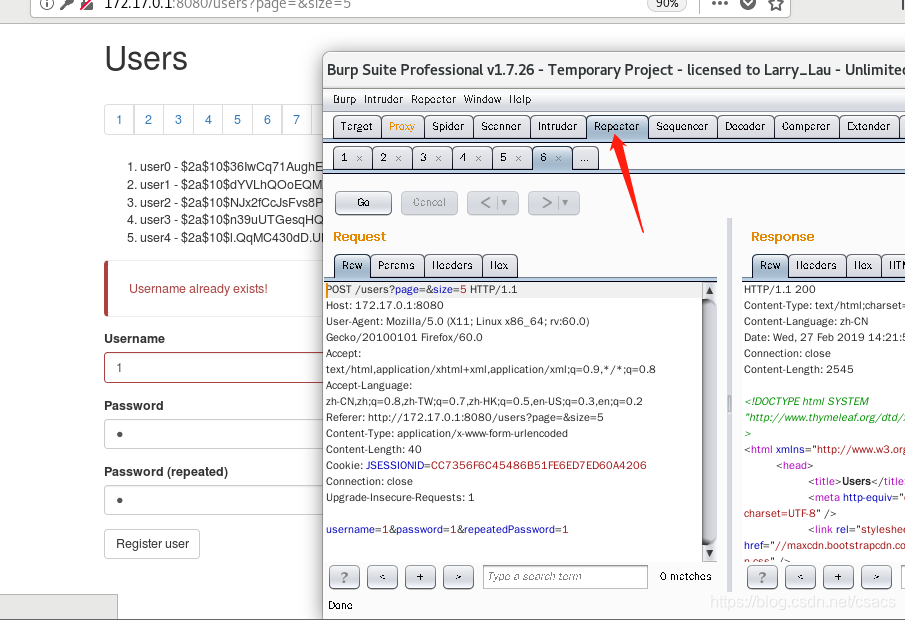The width and height of the screenshot is (905, 620).
Task: Click the Username input field
Action: 214,368
